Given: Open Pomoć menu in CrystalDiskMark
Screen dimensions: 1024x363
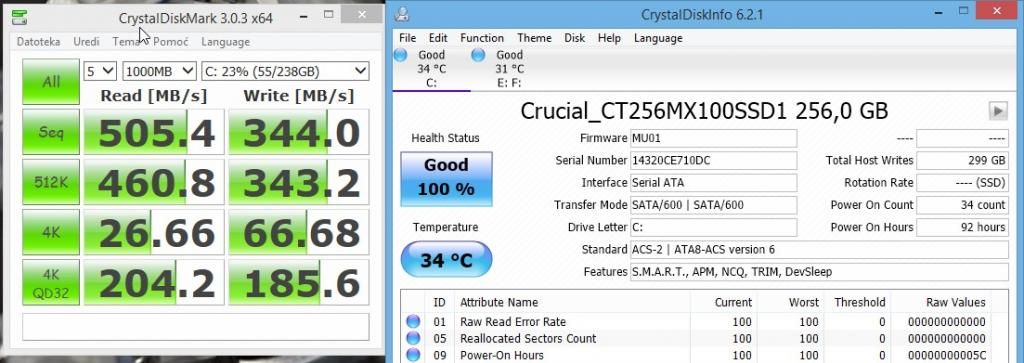Looking at the screenshot, I should pyautogui.click(x=170, y=42).
